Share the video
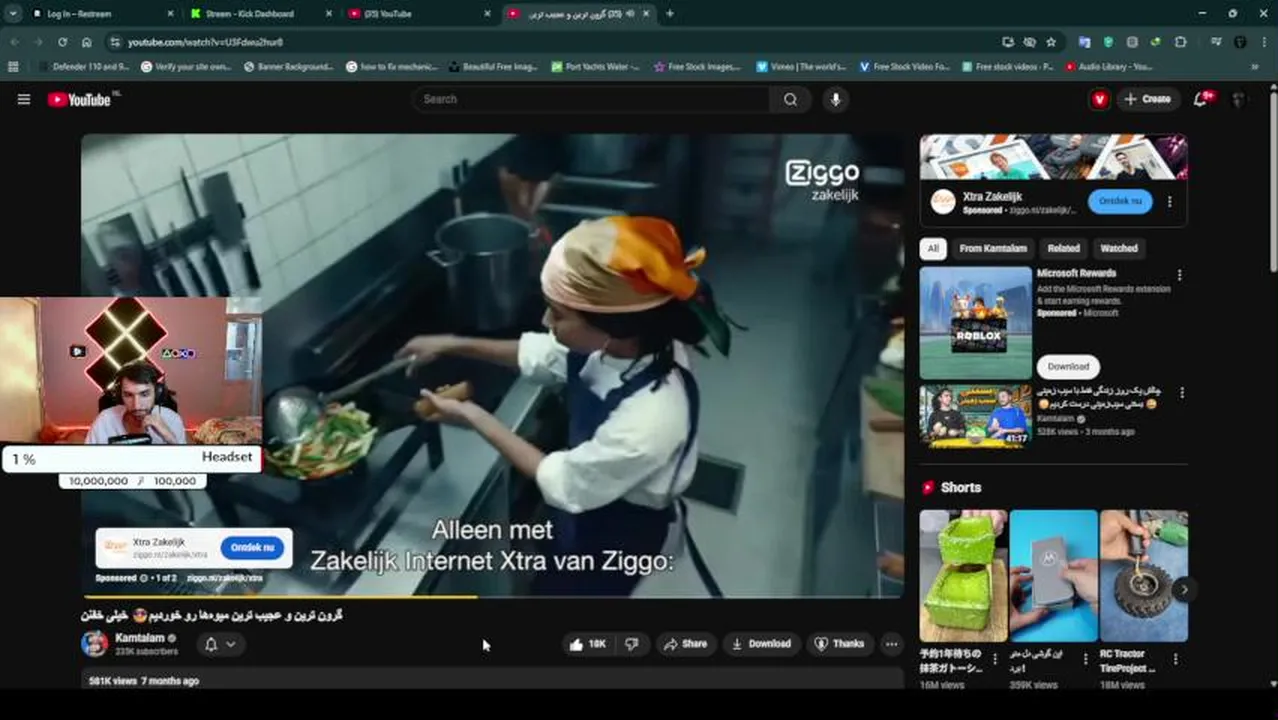Image resolution: width=1278 pixels, height=720 pixels. click(685, 644)
